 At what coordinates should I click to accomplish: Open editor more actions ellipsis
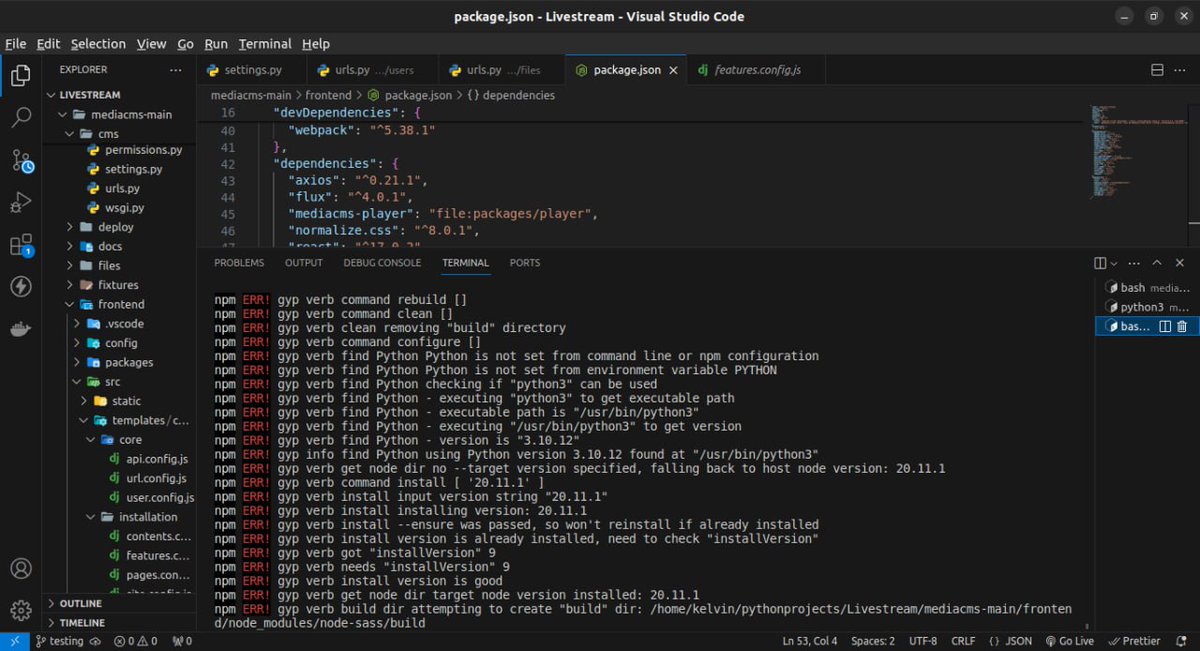[x=1181, y=70]
